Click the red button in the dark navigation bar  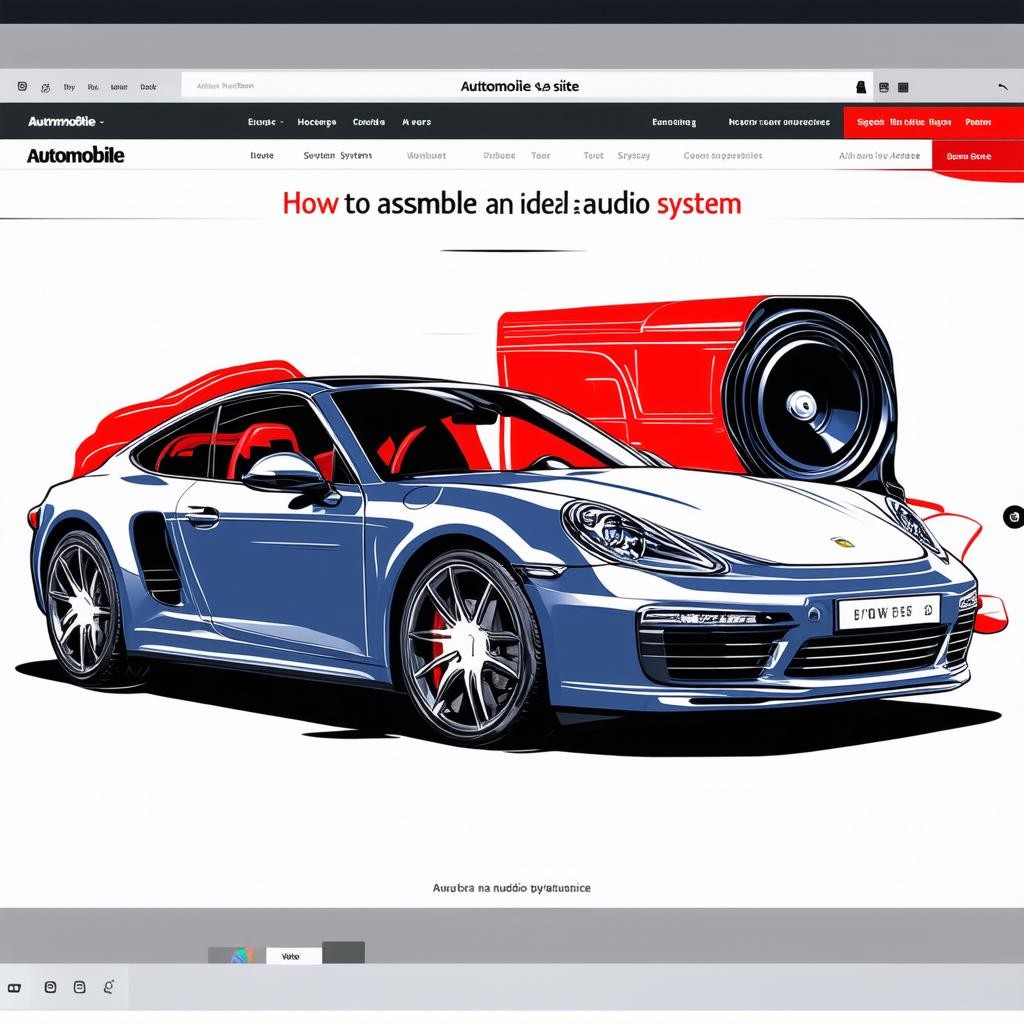933,122
